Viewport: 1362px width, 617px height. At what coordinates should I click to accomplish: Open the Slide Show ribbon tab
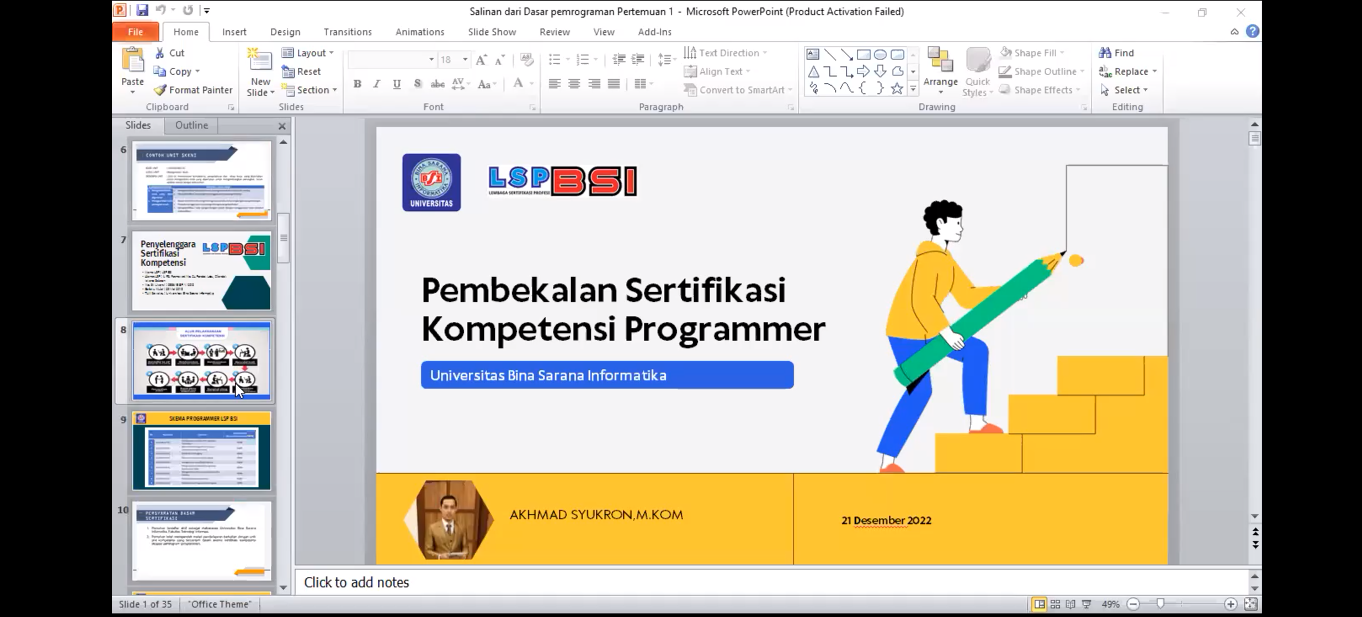pos(492,32)
